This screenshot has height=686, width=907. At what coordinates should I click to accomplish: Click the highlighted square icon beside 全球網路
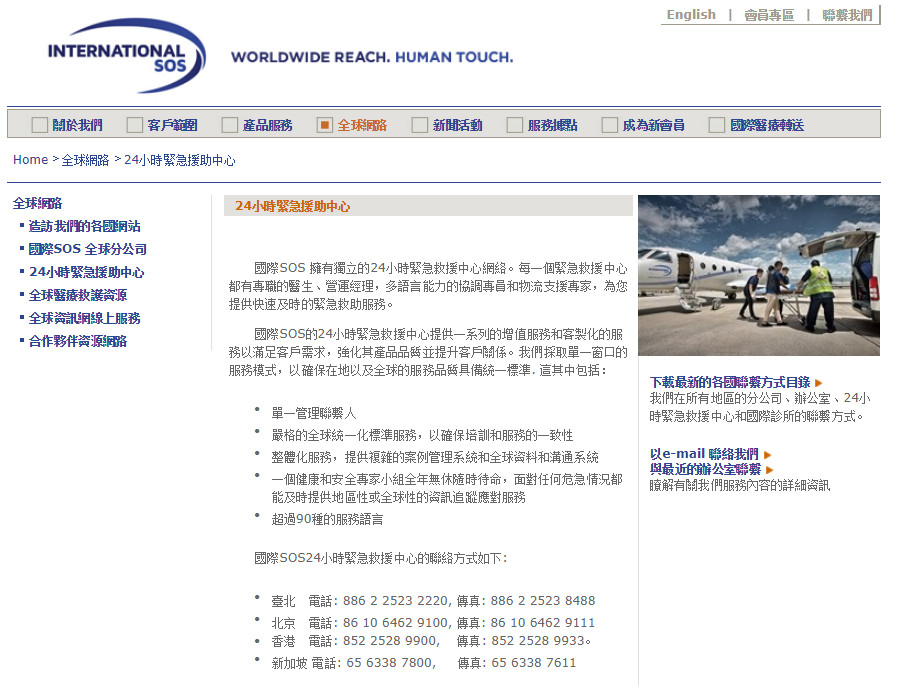[324, 125]
